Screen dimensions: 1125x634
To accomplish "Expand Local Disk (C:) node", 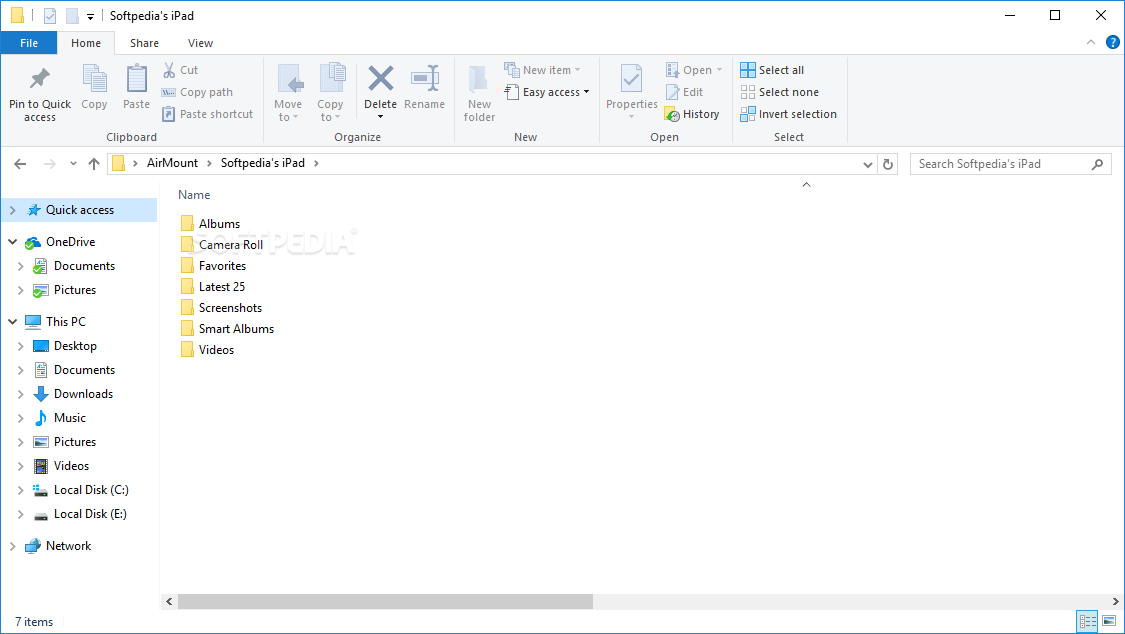I will tap(21, 490).
